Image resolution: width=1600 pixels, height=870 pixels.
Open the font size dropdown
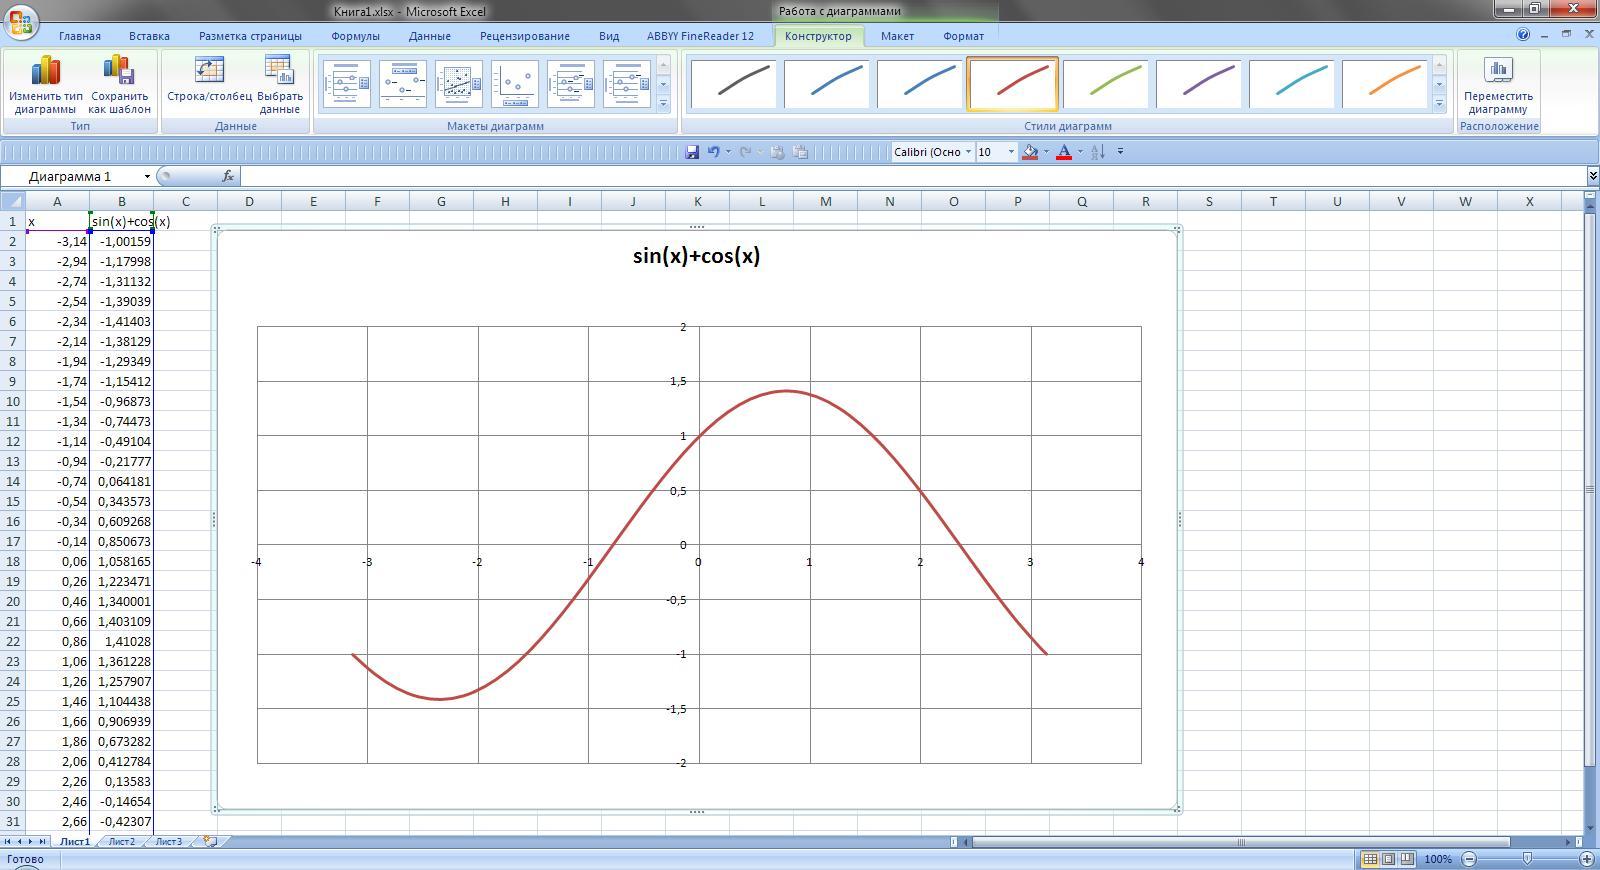coord(1011,152)
